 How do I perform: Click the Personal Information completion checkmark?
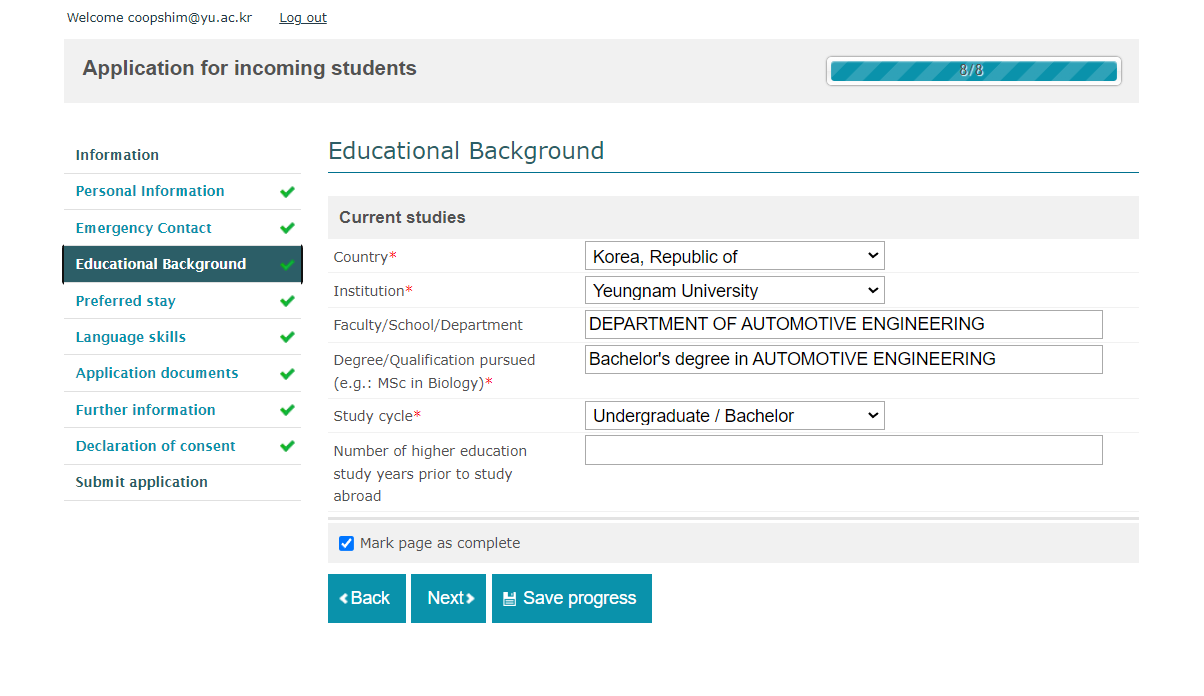click(288, 192)
